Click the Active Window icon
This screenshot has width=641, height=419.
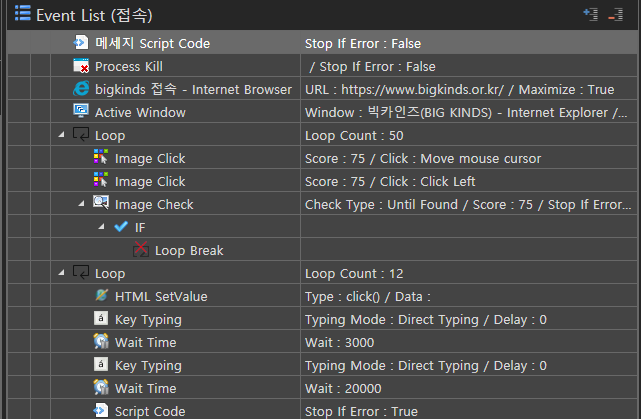[x=81, y=111]
